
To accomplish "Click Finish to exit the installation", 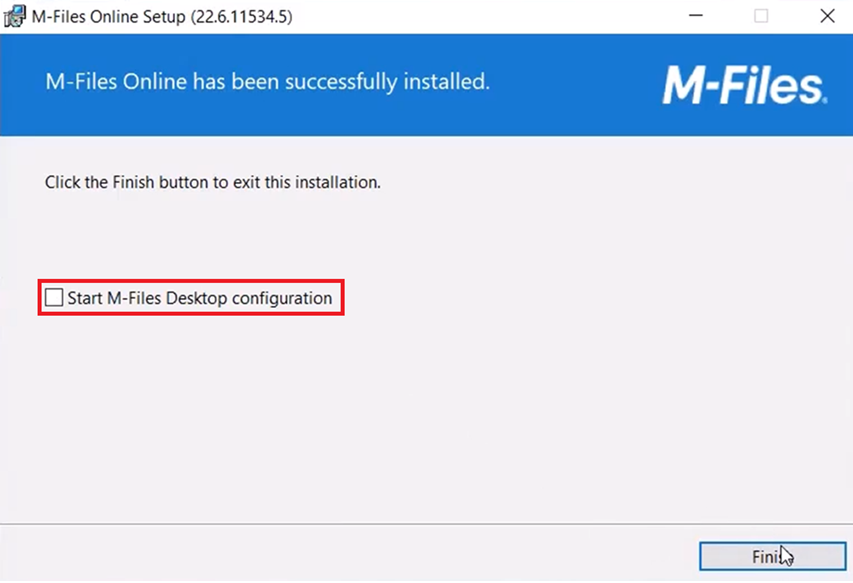I will click(x=772, y=556).
